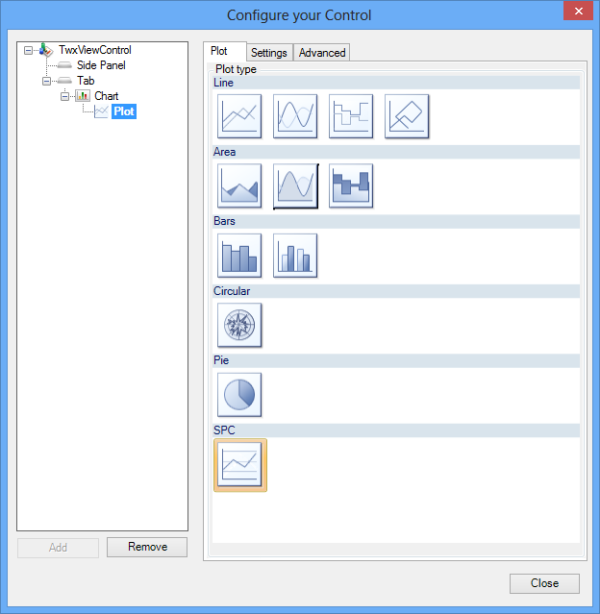Select the Chart tree item
The image size is (600, 614).
[106, 96]
